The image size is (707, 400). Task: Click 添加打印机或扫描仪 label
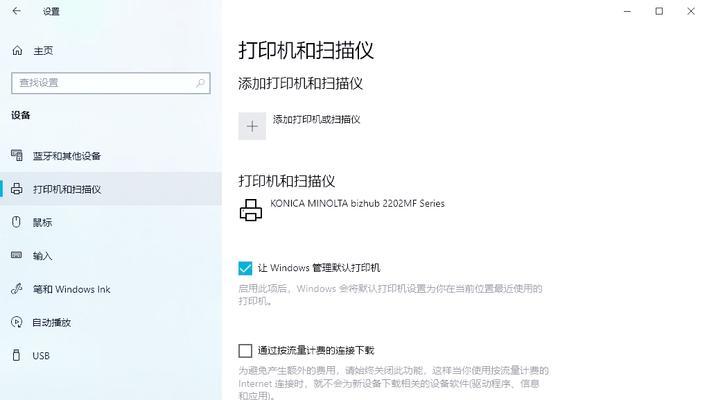tap(317, 120)
